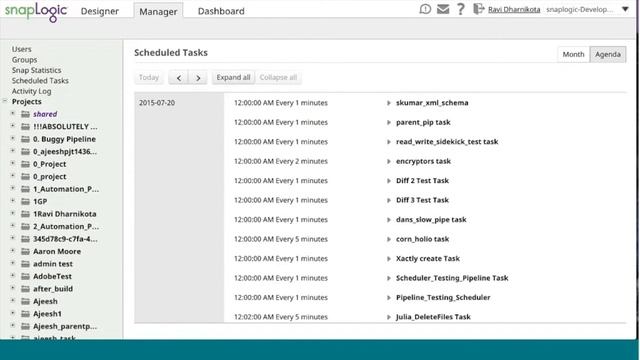Expand the parent_pip task details
This screenshot has height=360, width=640.
(x=389, y=122)
